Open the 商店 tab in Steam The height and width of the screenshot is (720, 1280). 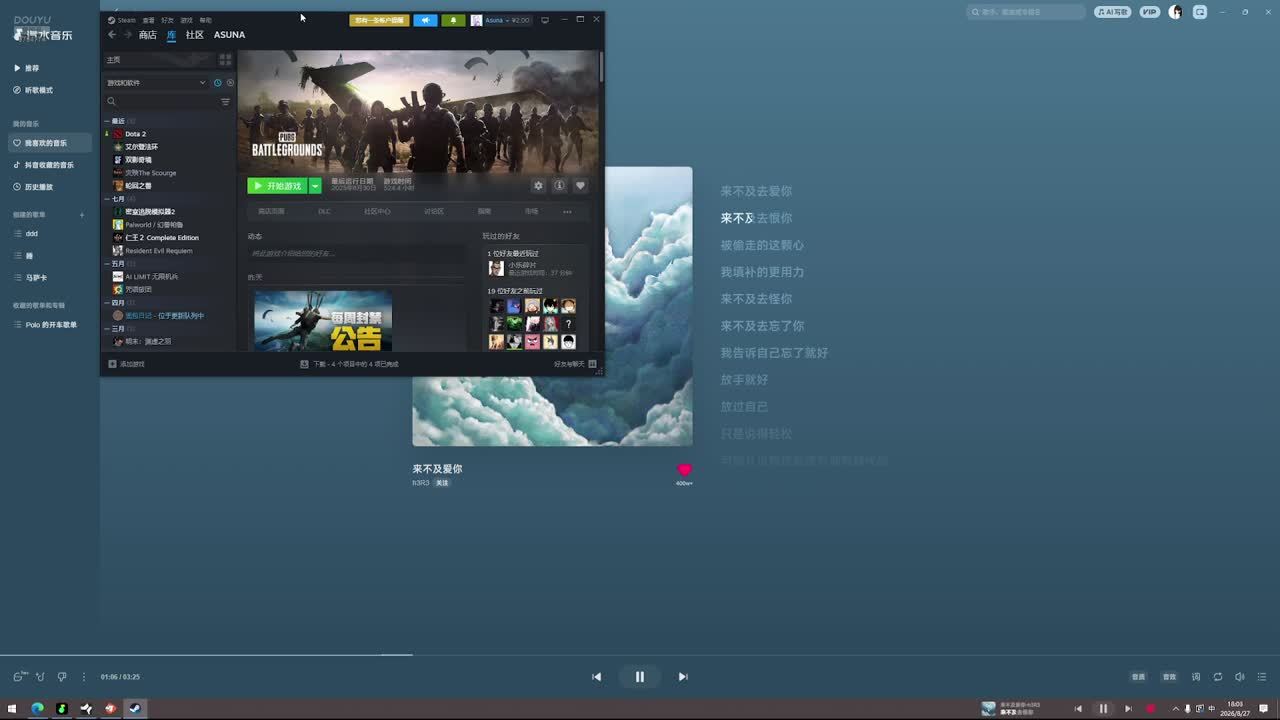(147, 35)
